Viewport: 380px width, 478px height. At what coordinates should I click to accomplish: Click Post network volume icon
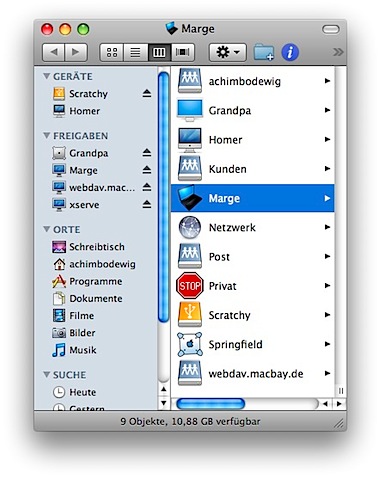[x=190, y=256]
